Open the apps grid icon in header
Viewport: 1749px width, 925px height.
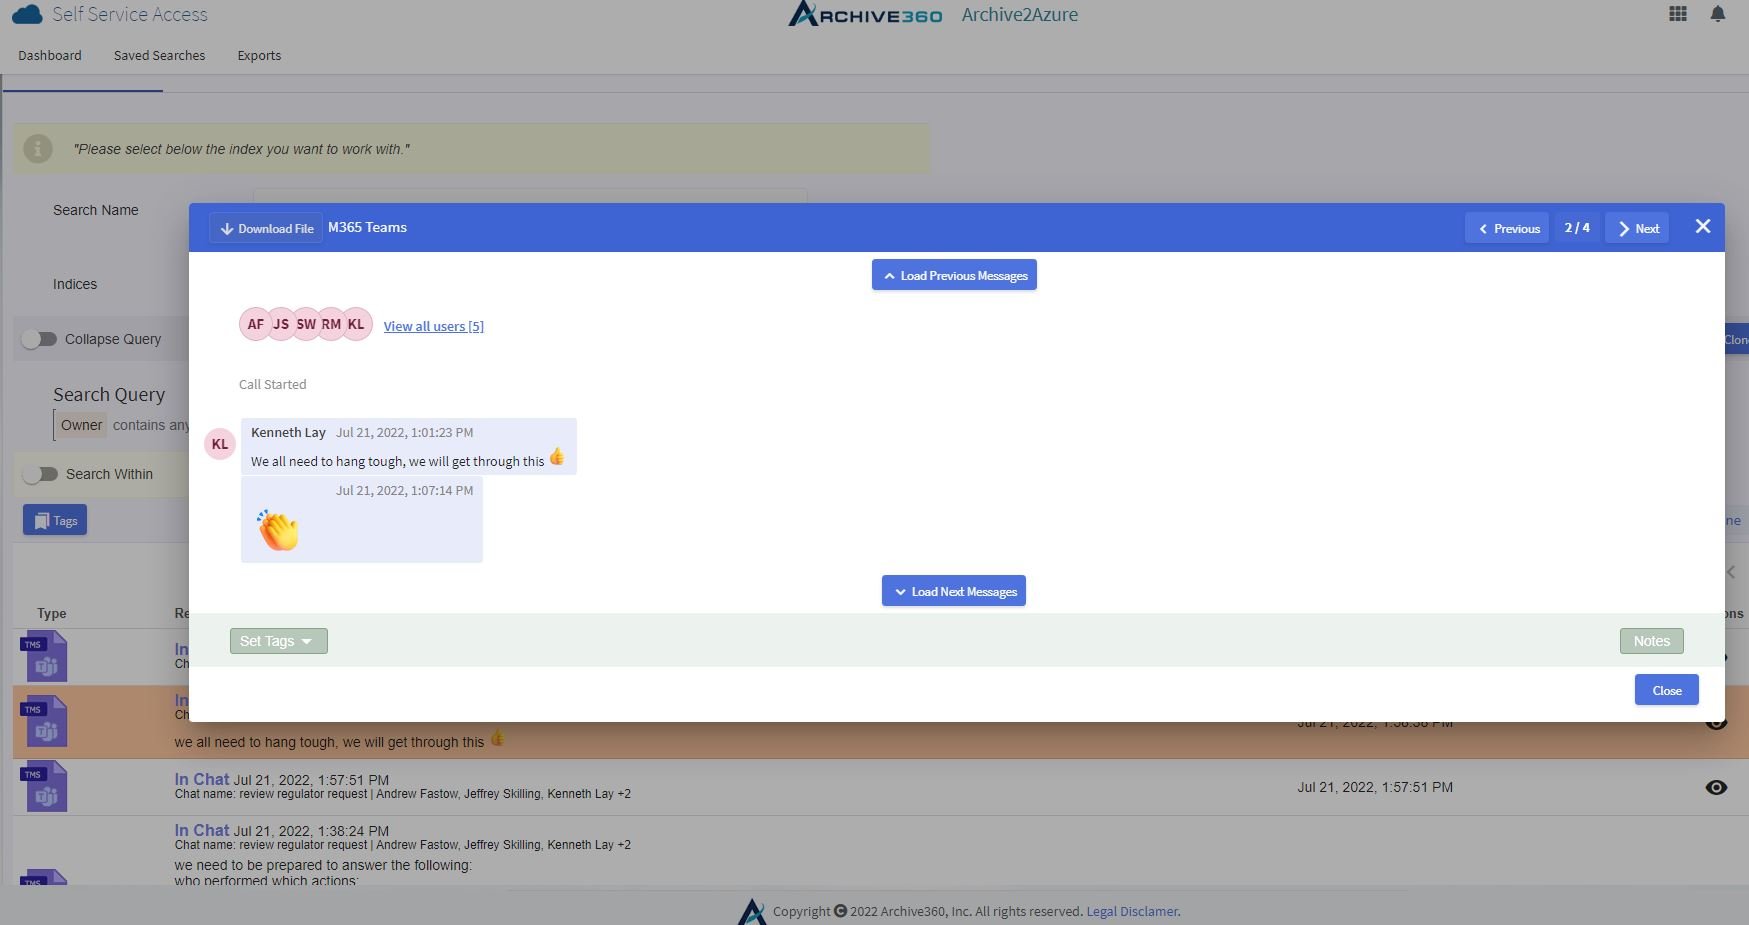pyautogui.click(x=1678, y=14)
